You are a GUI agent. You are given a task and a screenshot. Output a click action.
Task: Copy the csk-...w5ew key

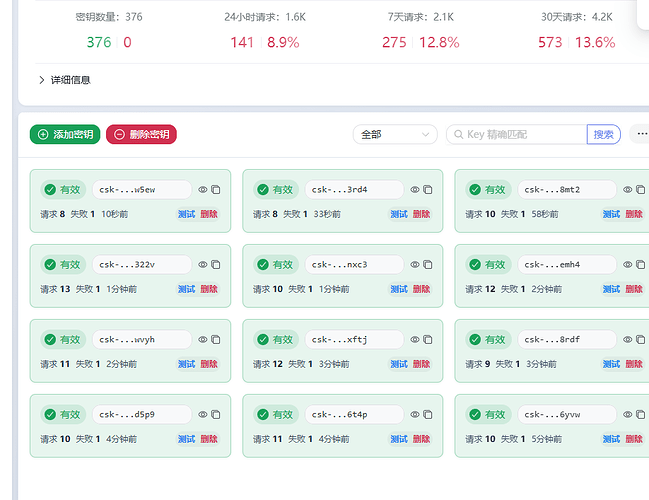[x=216, y=190]
